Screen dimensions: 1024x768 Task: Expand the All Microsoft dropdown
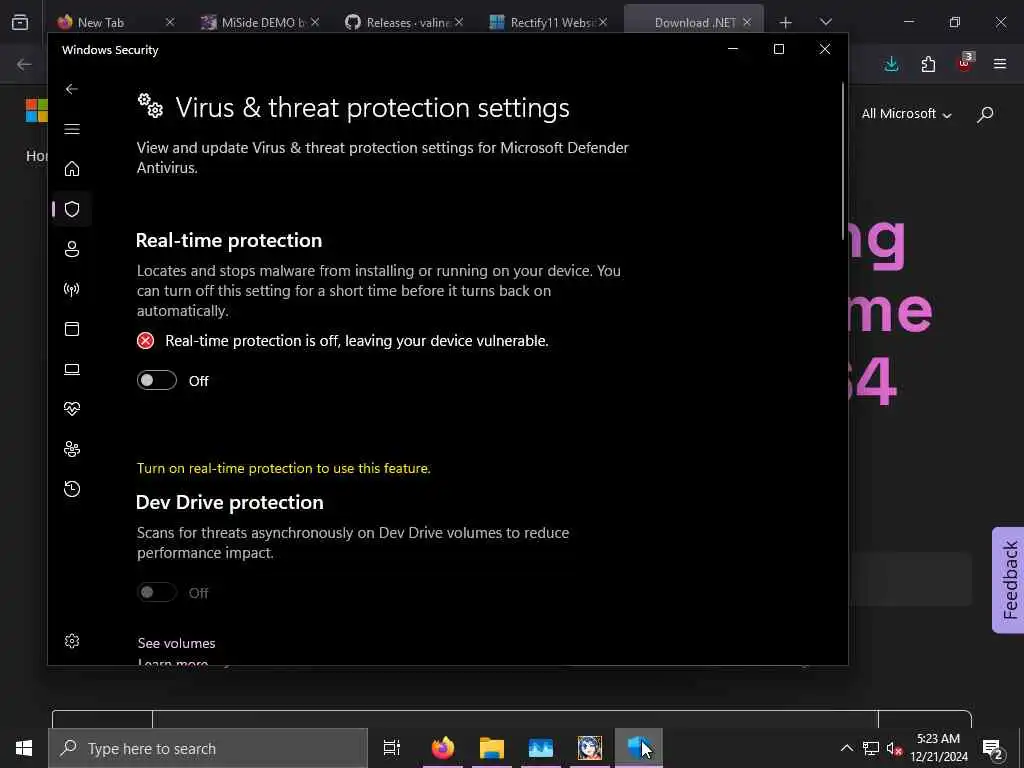point(906,114)
